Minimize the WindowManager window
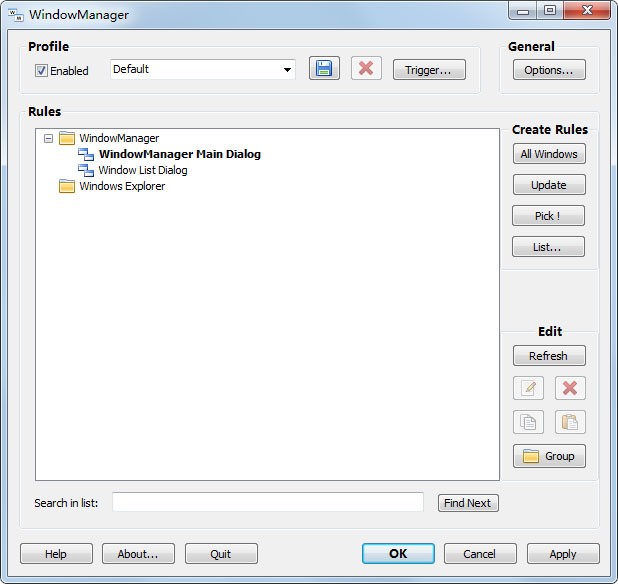 click(x=523, y=10)
